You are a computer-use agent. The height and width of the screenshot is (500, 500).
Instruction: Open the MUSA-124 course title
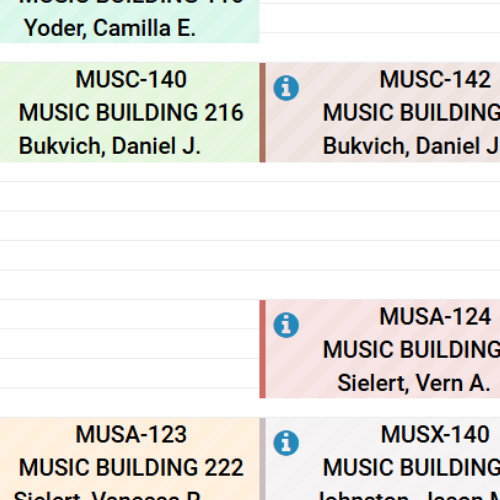[435, 316]
